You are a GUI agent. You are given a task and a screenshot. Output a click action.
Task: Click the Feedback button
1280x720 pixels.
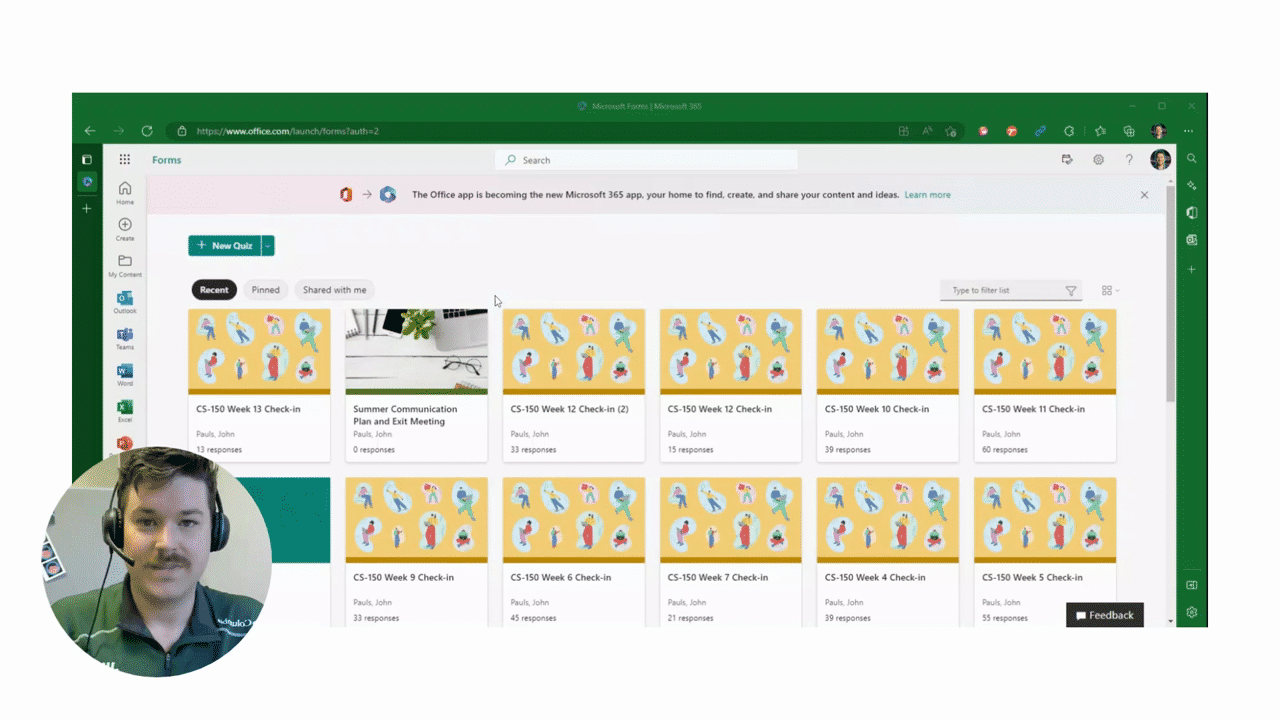1104,615
